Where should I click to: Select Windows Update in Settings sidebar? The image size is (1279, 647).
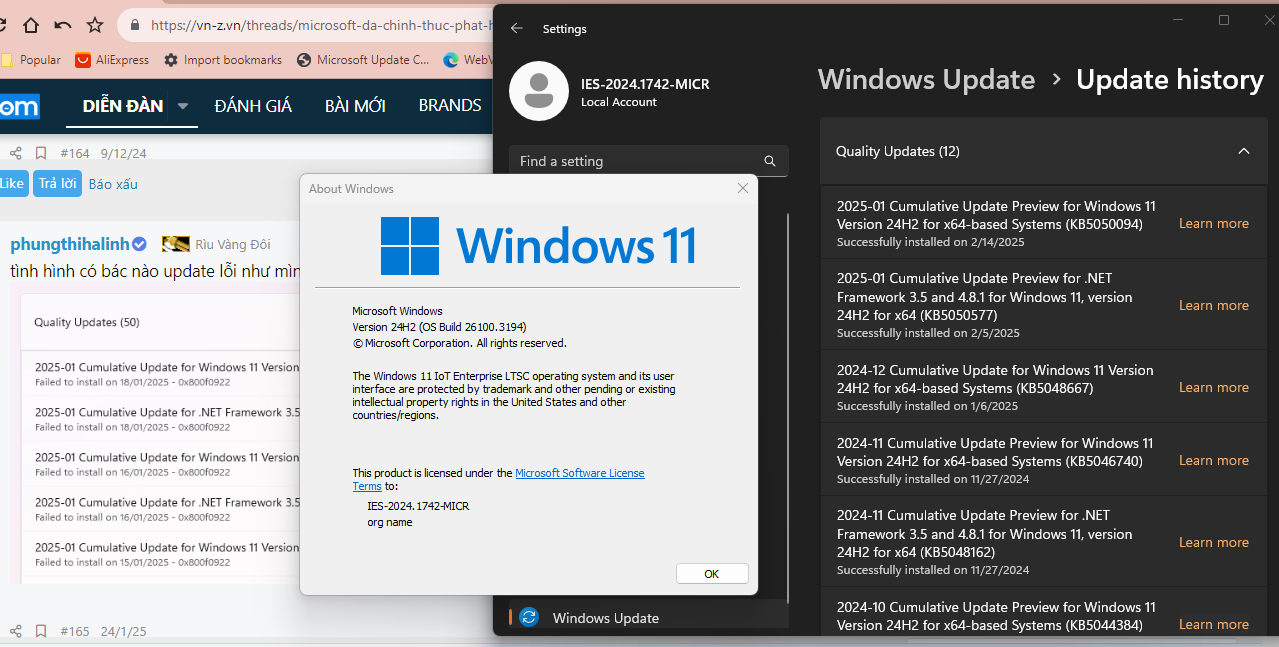tap(648, 618)
